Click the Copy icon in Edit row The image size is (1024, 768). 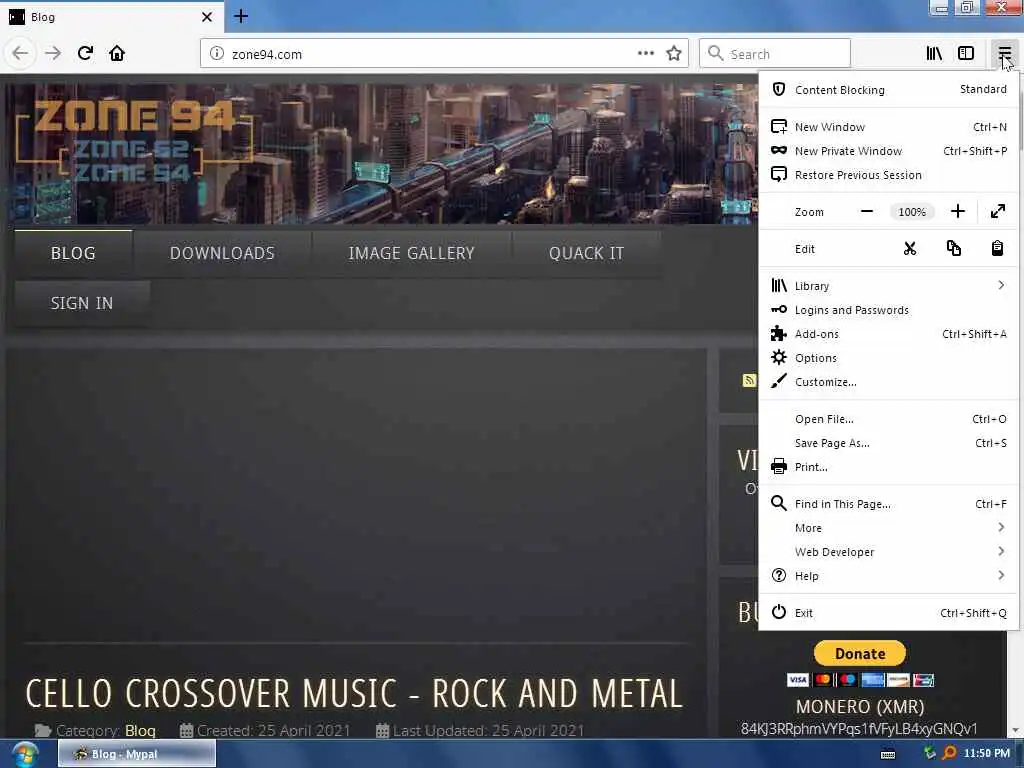(x=953, y=249)
